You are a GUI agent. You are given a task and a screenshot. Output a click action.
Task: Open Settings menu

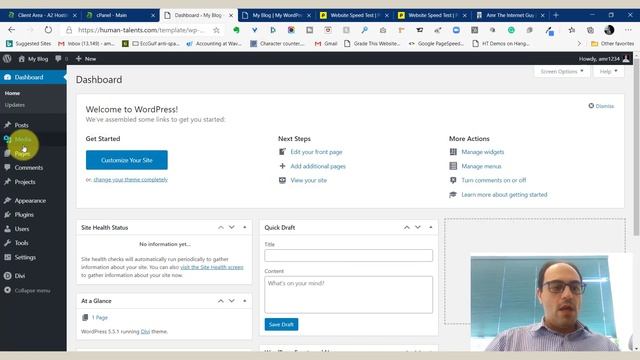pos(25,257)
